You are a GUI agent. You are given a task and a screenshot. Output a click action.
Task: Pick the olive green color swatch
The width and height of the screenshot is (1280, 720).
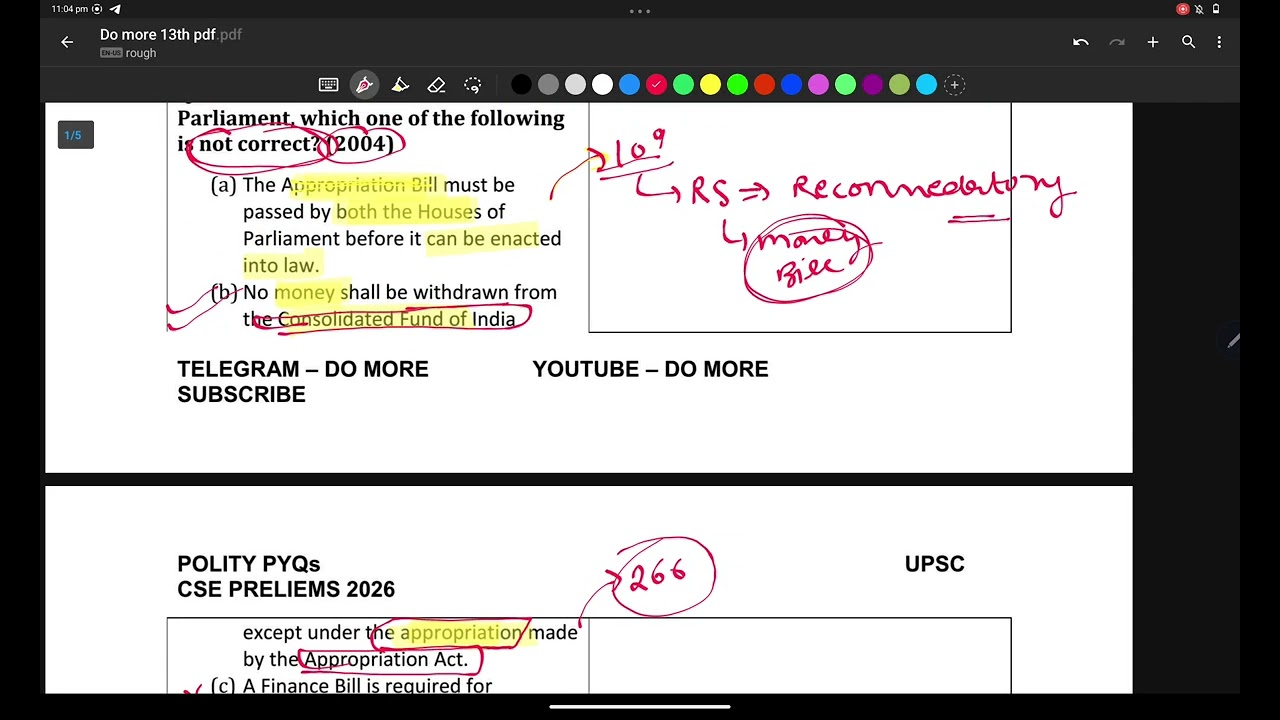pos(899,85)
